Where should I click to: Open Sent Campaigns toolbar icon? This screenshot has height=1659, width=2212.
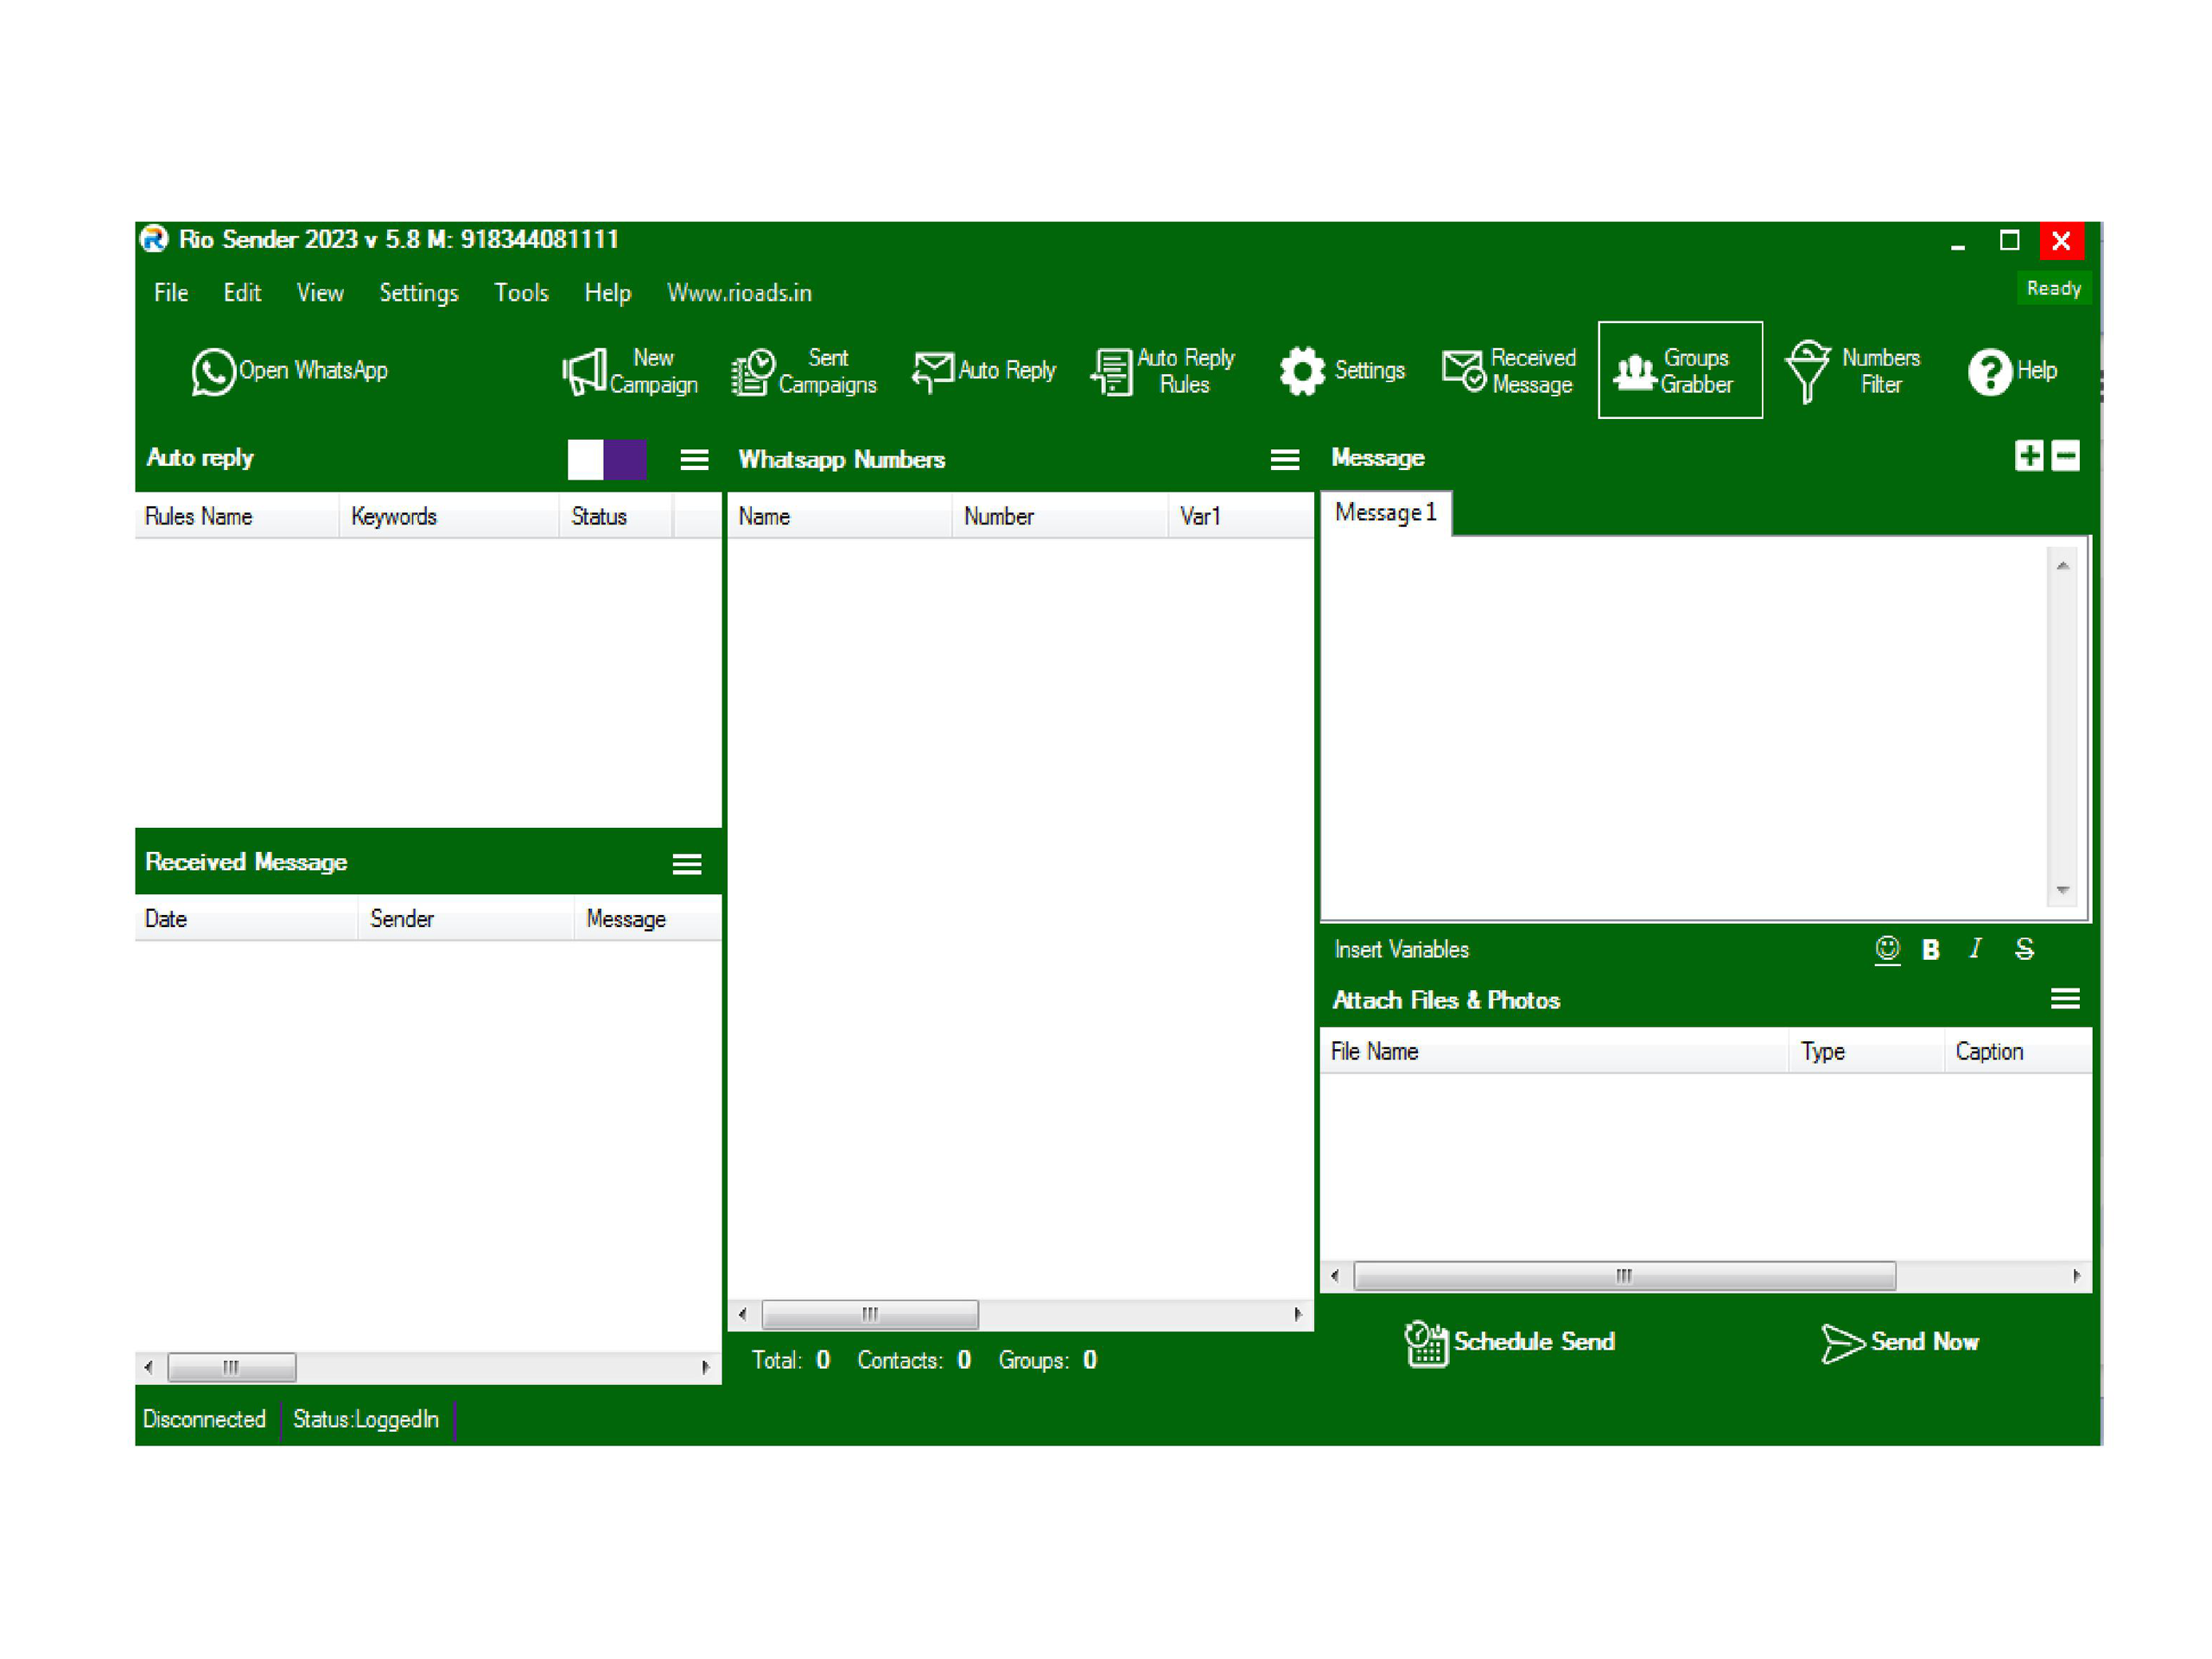point(753,371)
